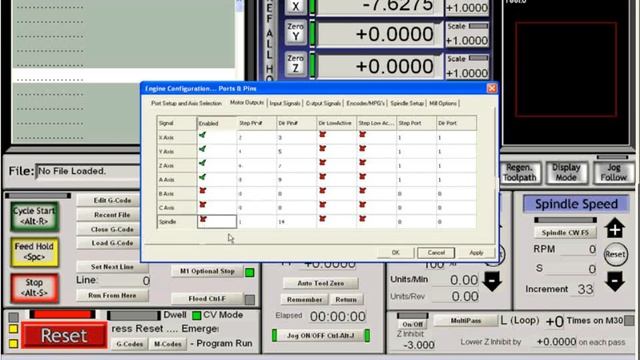Open the Mill Options tab
The image size is (640, 360).
coord(443,103)
